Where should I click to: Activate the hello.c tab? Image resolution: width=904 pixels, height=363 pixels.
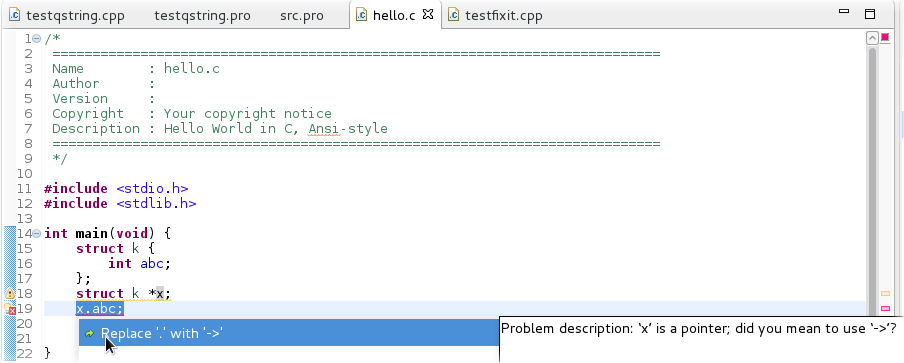click(x=394, y=15)
